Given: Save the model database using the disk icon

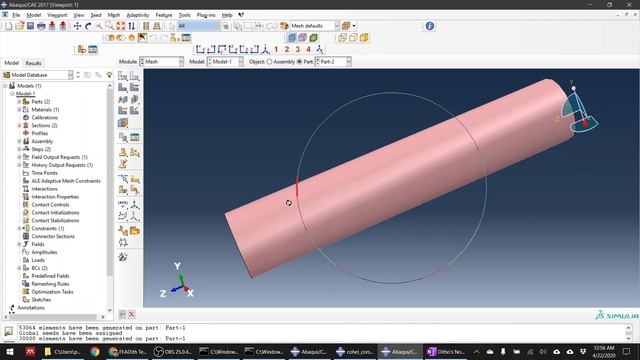Looking at the screenshot, I should [x=30, y=26].
